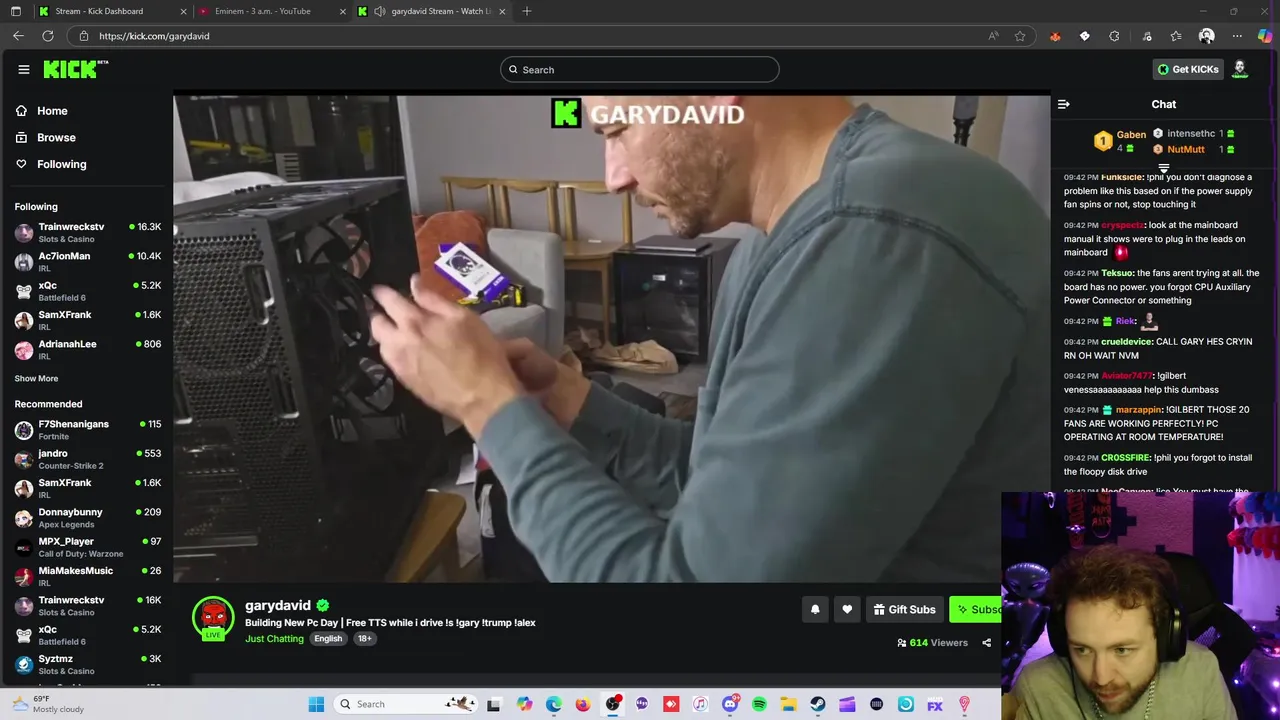The width and height of the screenshot is (1280, 720).
Task: Open the weather widget showing 69°F
Action: pos(47,704)
